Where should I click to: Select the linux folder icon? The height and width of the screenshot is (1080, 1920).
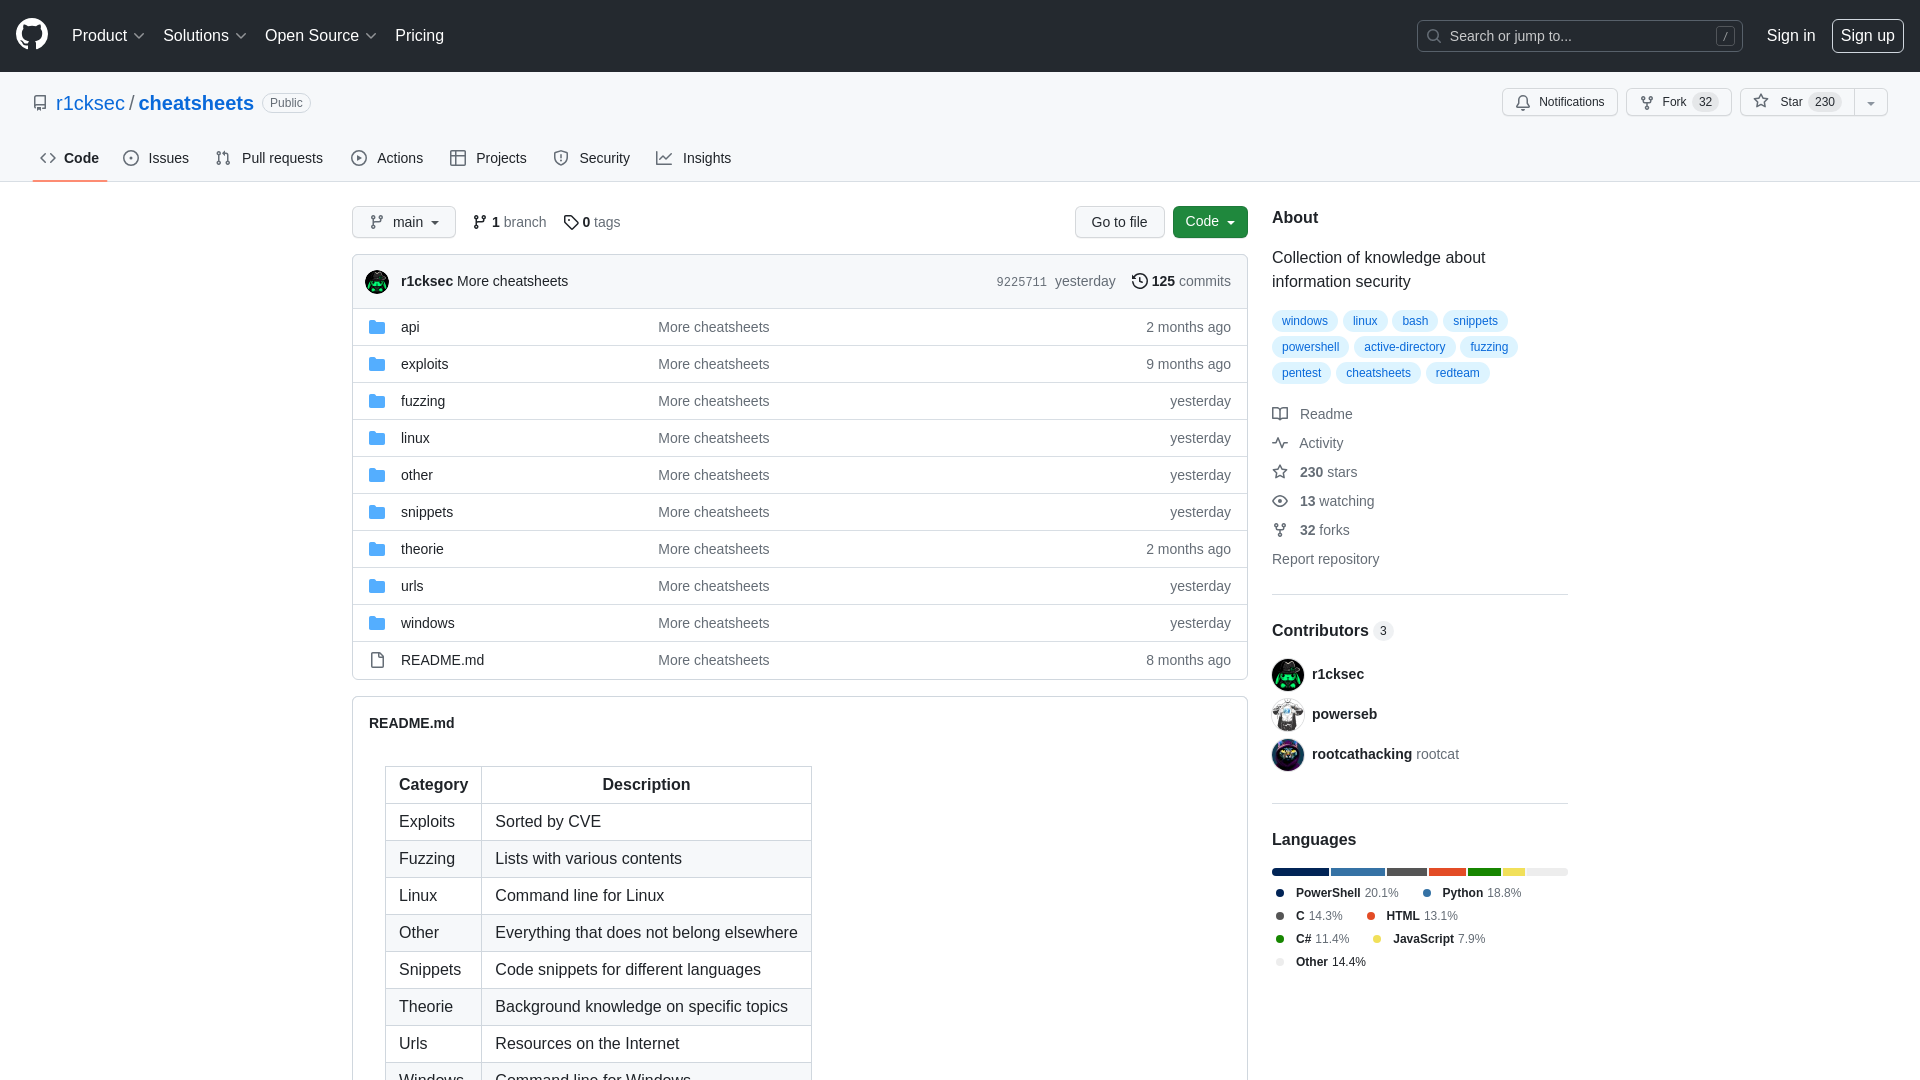coord(377,438)
